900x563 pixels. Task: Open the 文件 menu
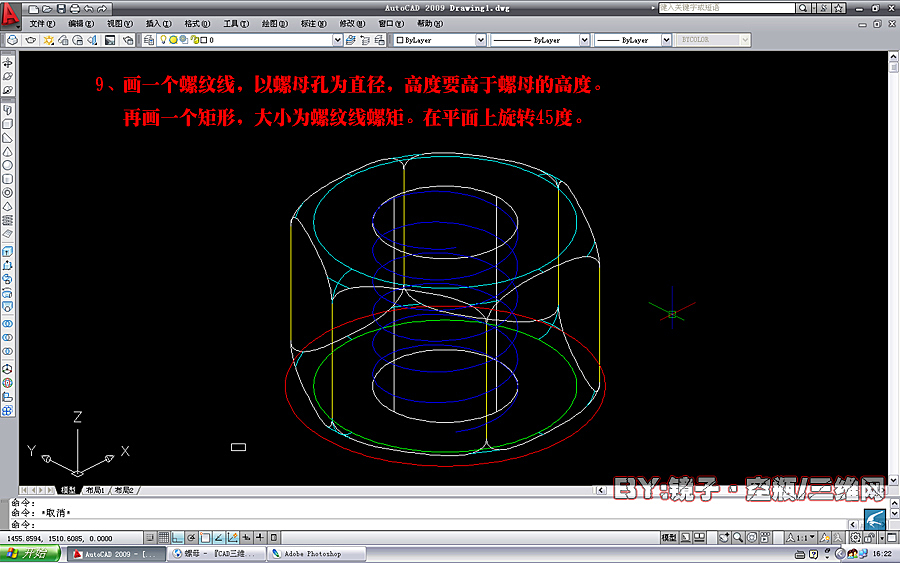tap(42, 24)
